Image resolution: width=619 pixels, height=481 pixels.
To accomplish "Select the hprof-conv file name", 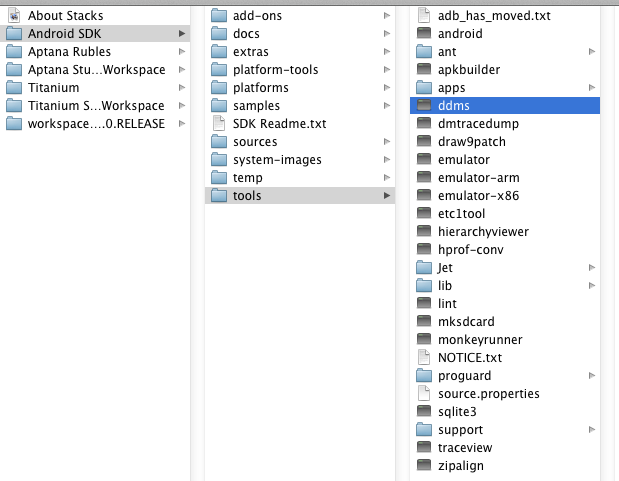I will pyautogui.click(x=471, y=250).
